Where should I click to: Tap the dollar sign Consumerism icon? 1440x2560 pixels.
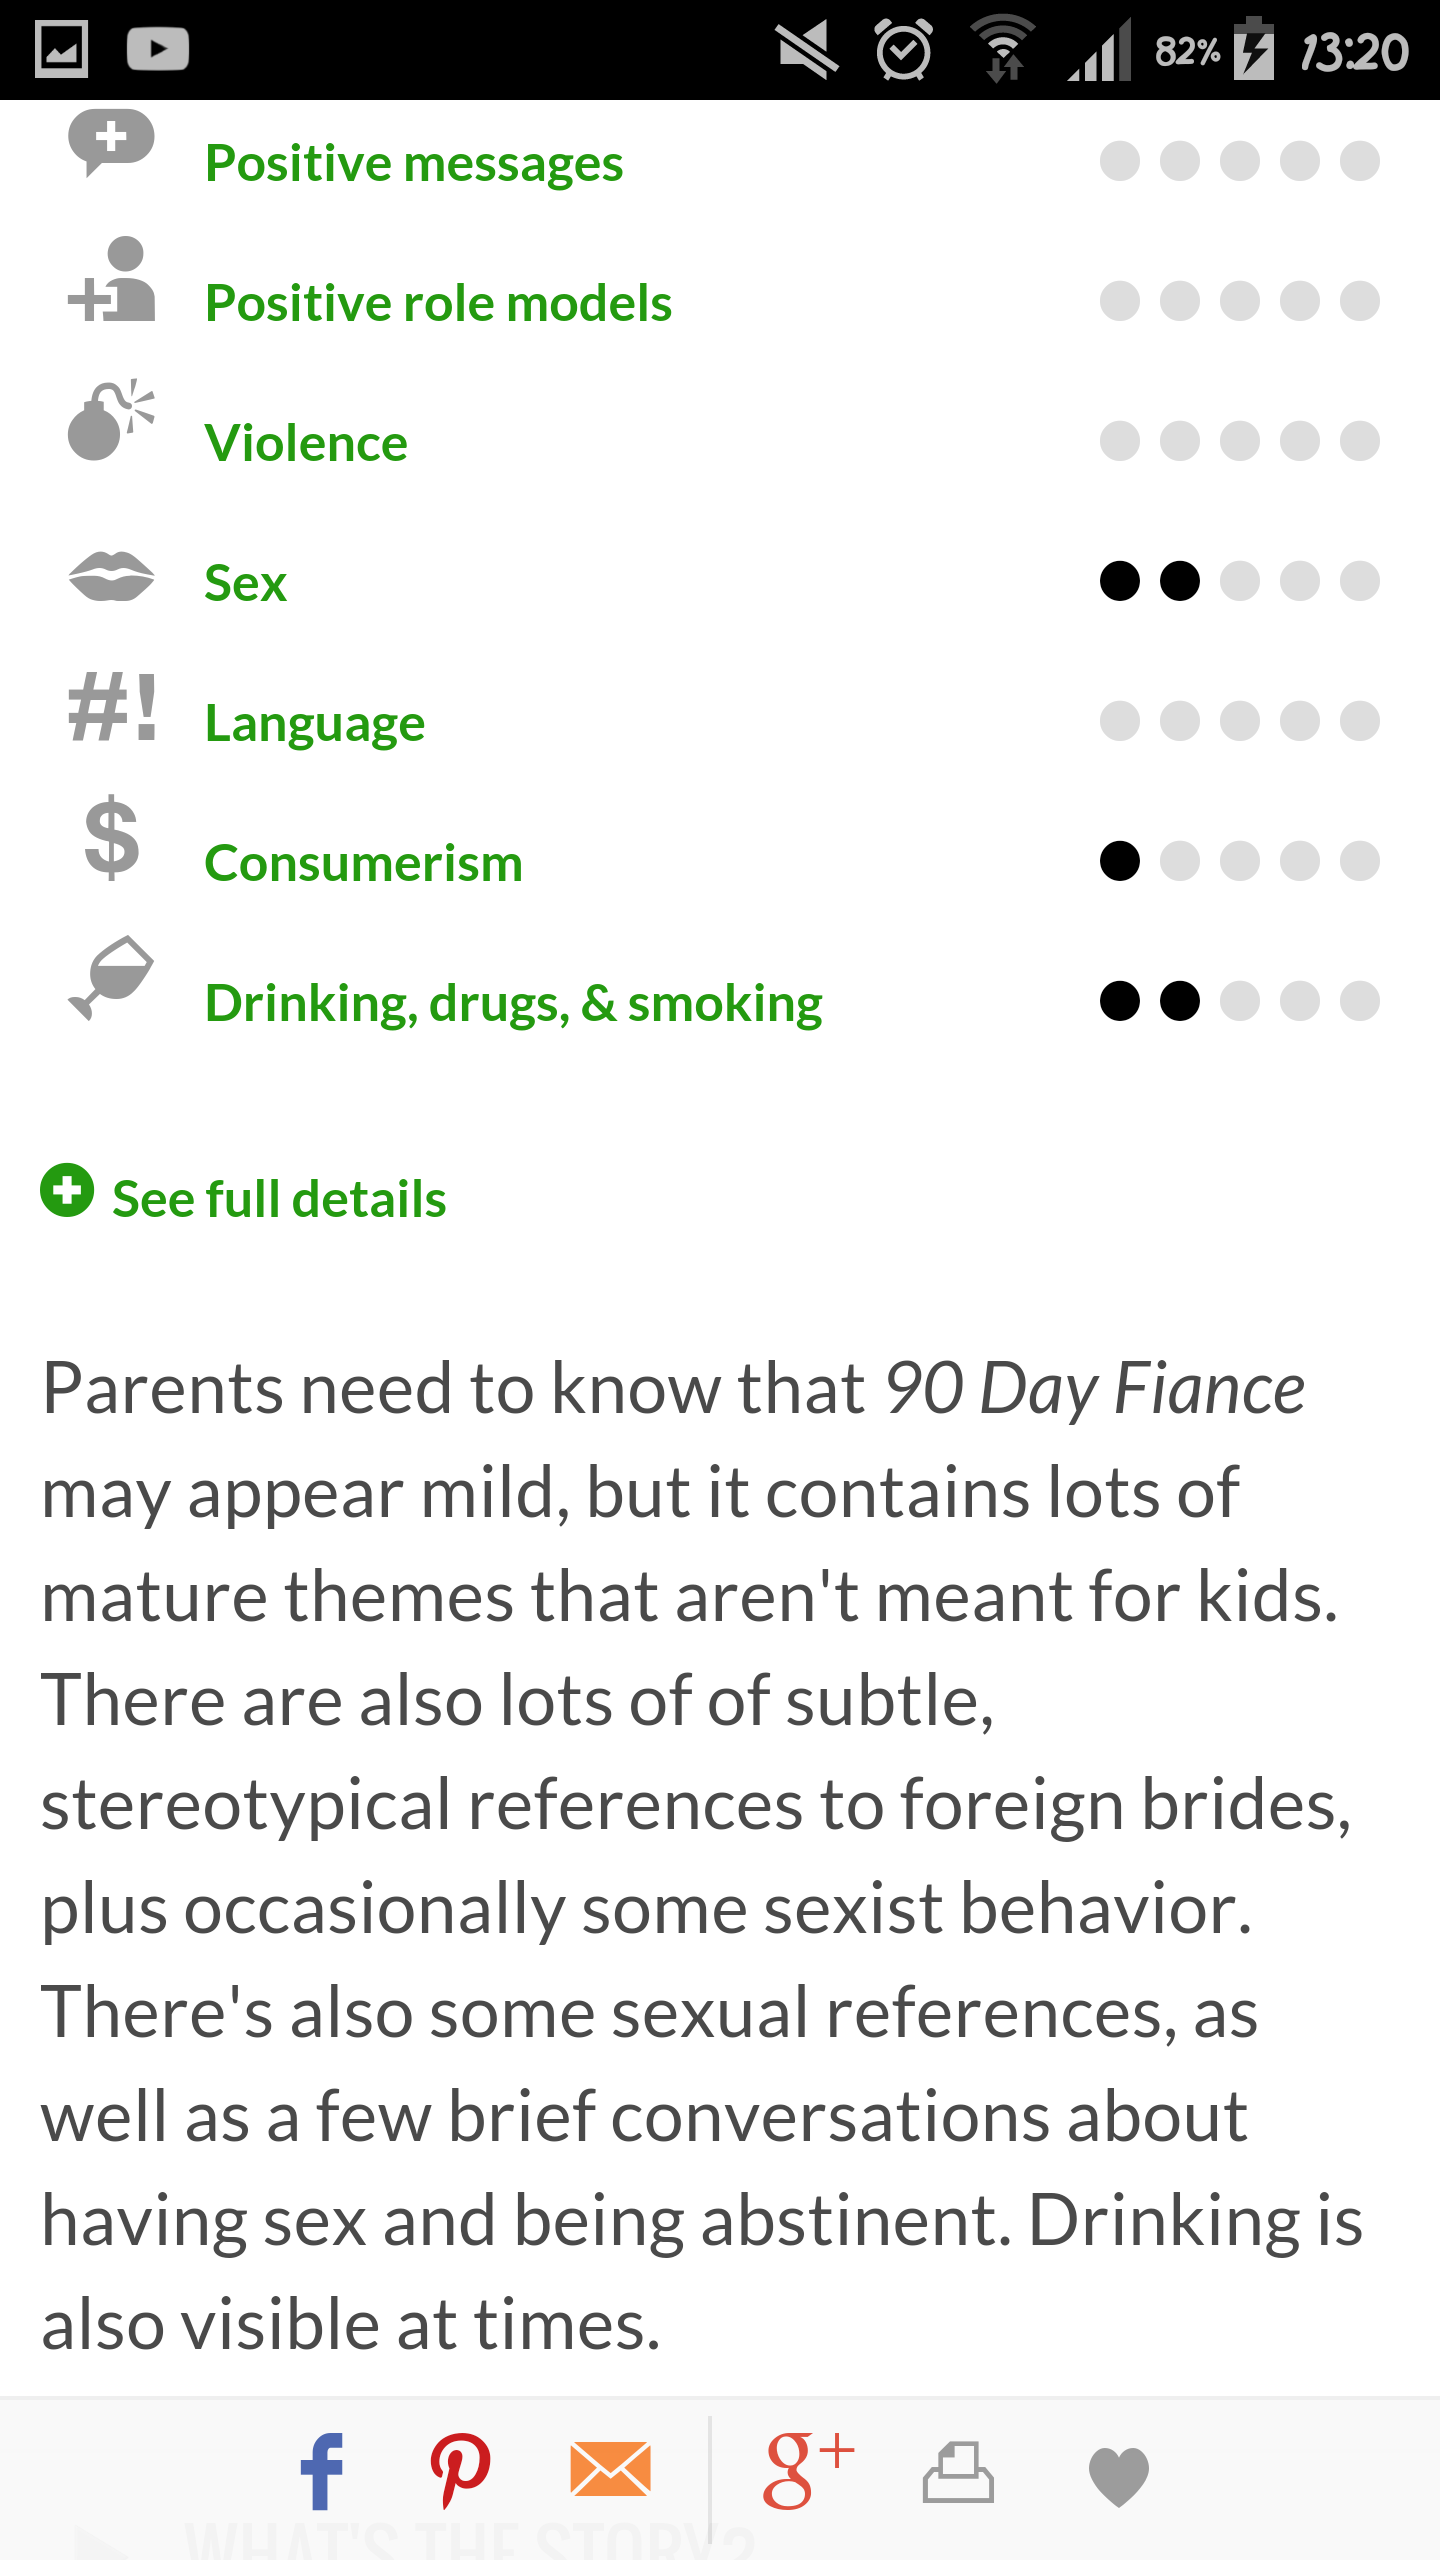(x=111, y=838)
